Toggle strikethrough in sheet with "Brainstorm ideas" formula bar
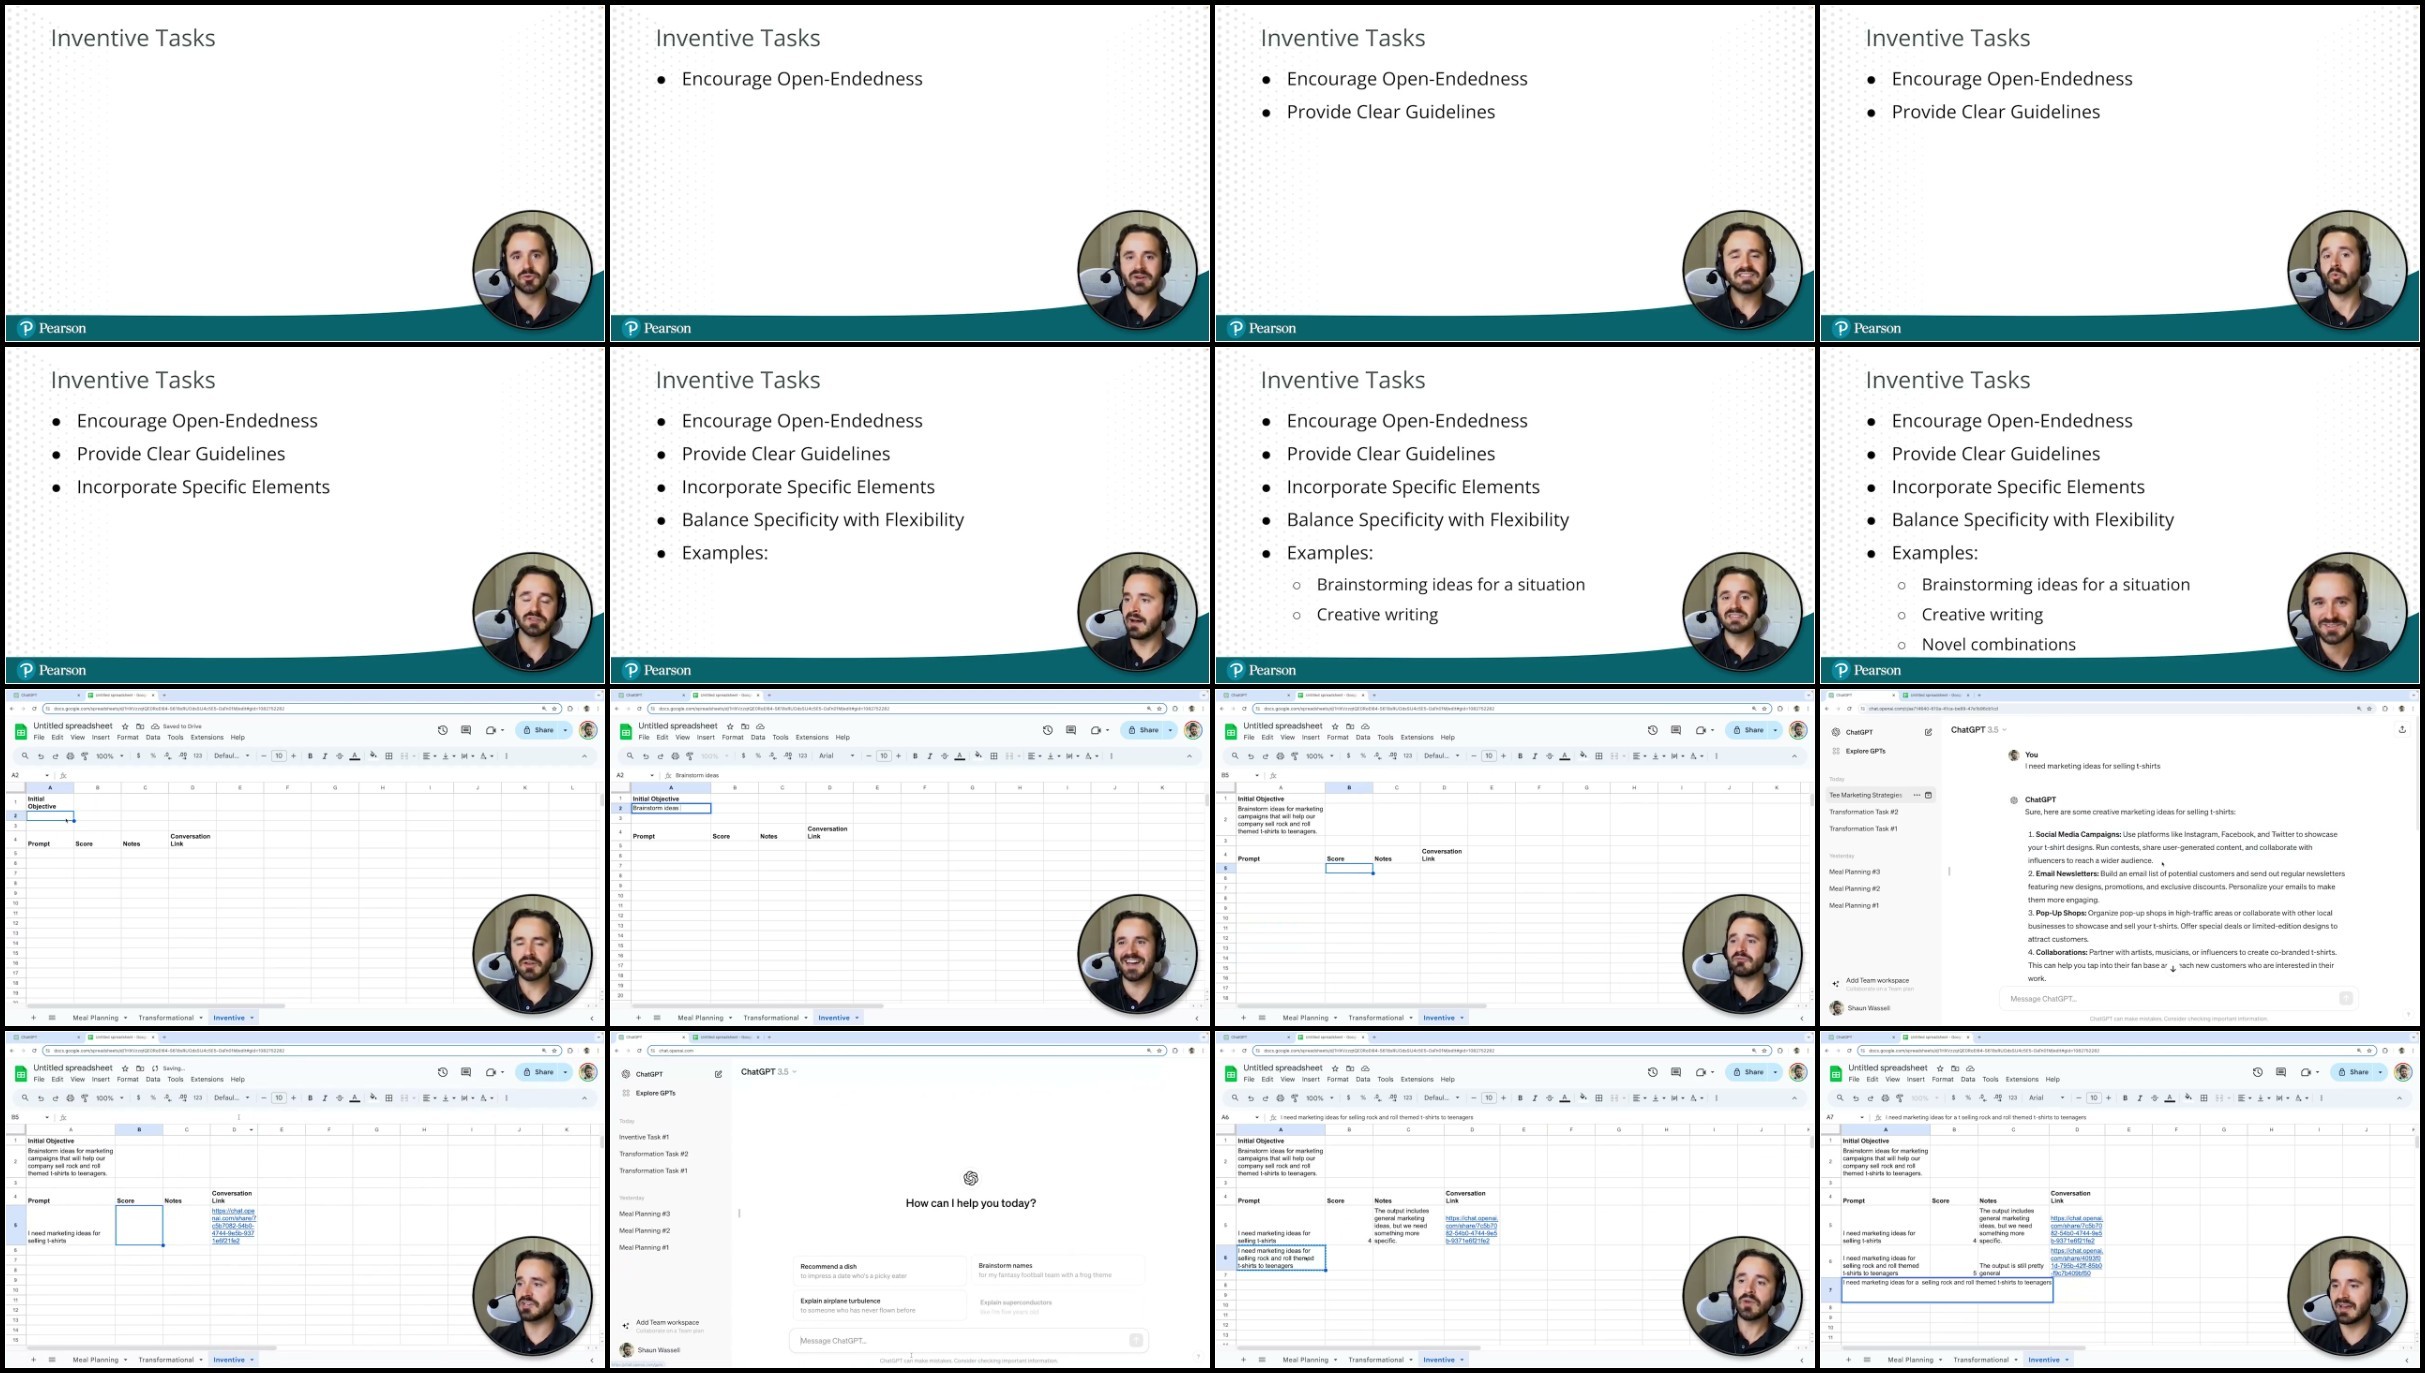 click(x=944, y=756)
